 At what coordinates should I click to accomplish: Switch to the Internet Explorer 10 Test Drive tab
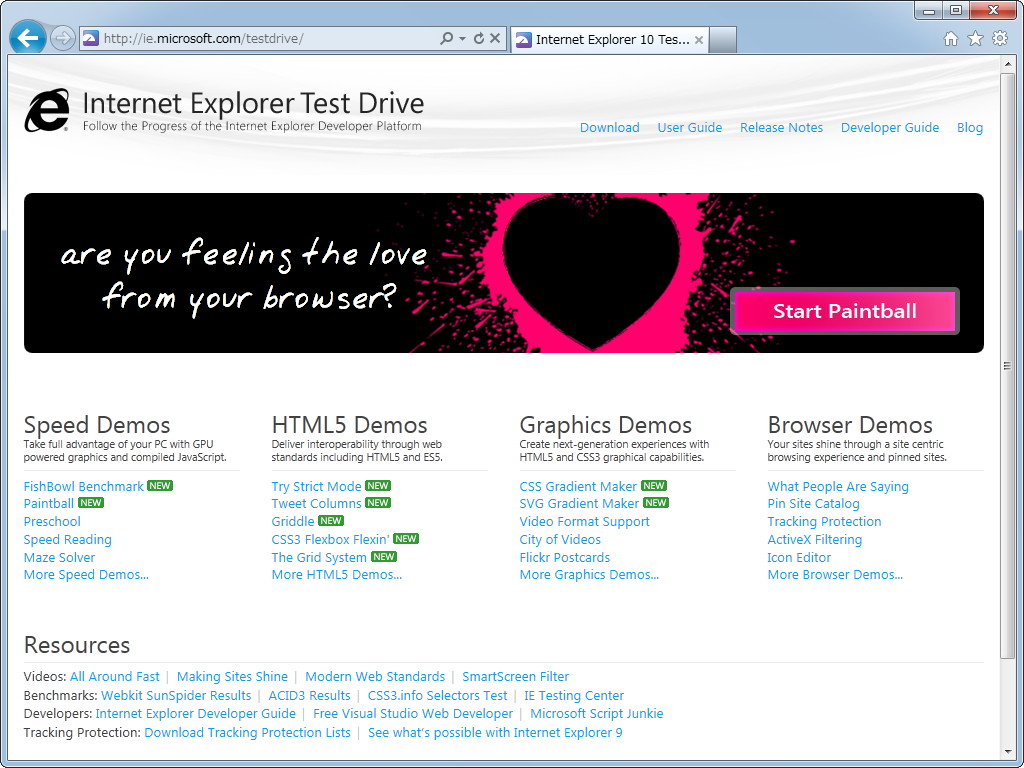[606, 39]
